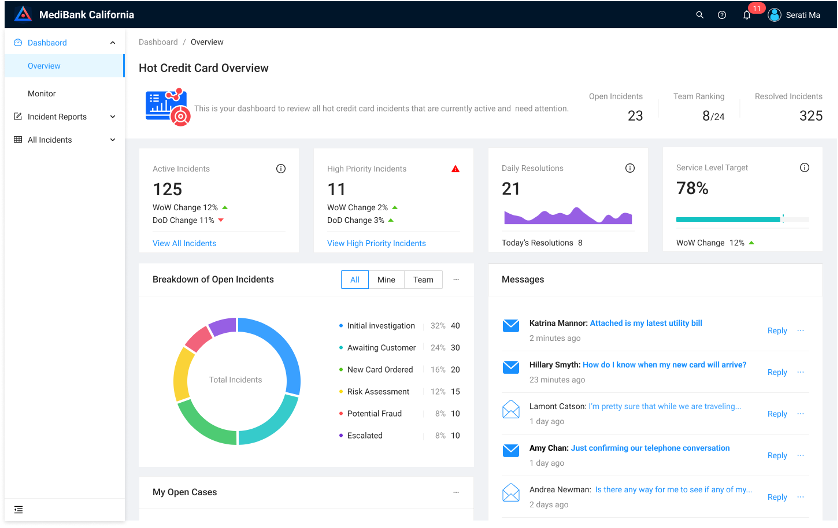Switch breakdown filter to Team

(423, 279)
